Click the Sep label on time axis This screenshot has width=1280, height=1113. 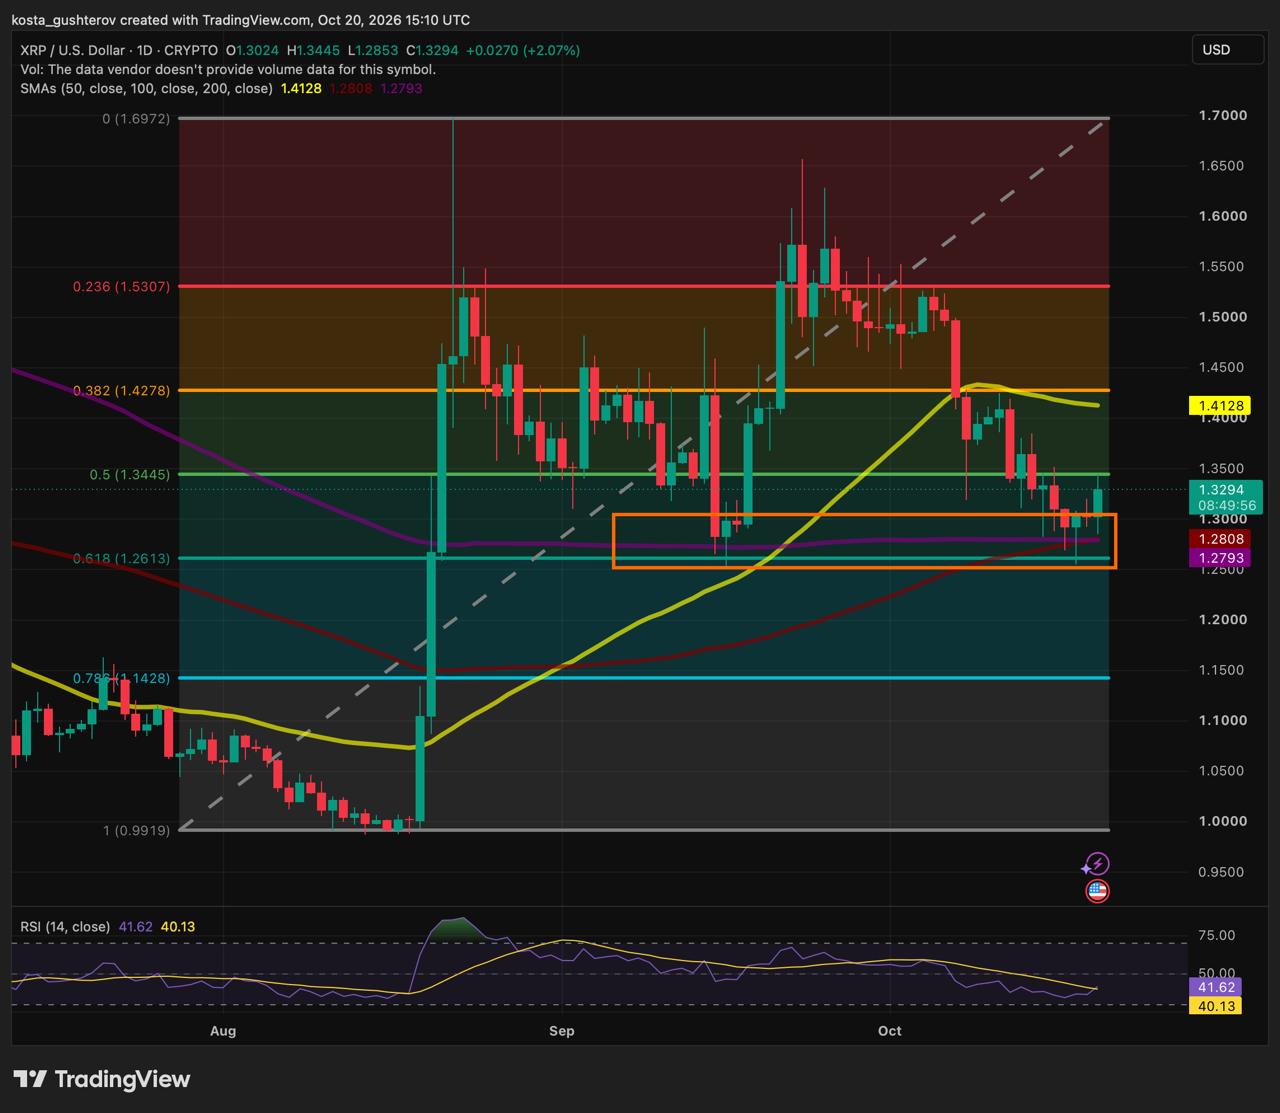pyautogui.click(x=562, y=1031)
